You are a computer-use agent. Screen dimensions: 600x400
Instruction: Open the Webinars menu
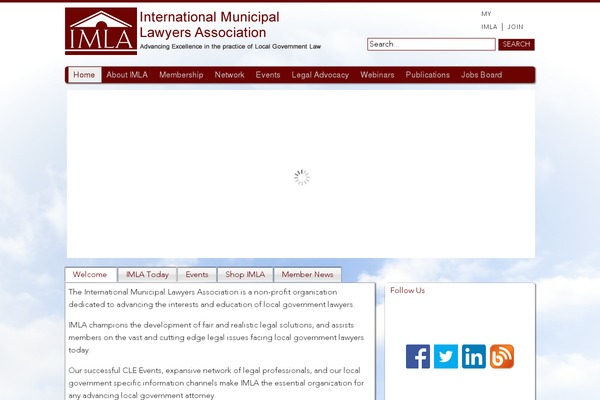(x=377, y=75)
